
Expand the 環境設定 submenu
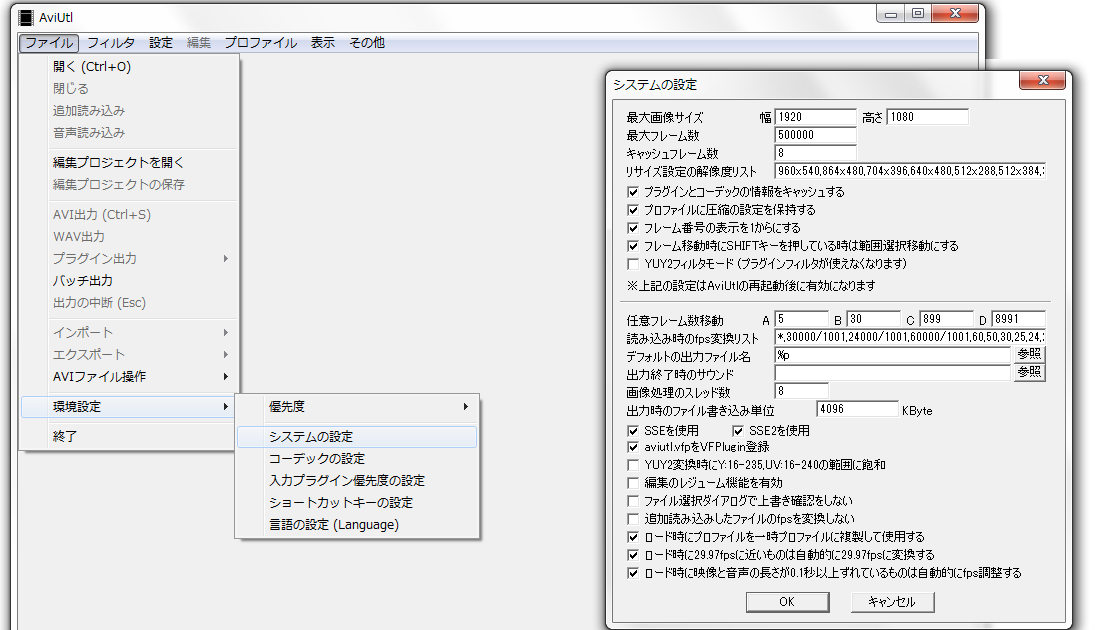[127, 407]
